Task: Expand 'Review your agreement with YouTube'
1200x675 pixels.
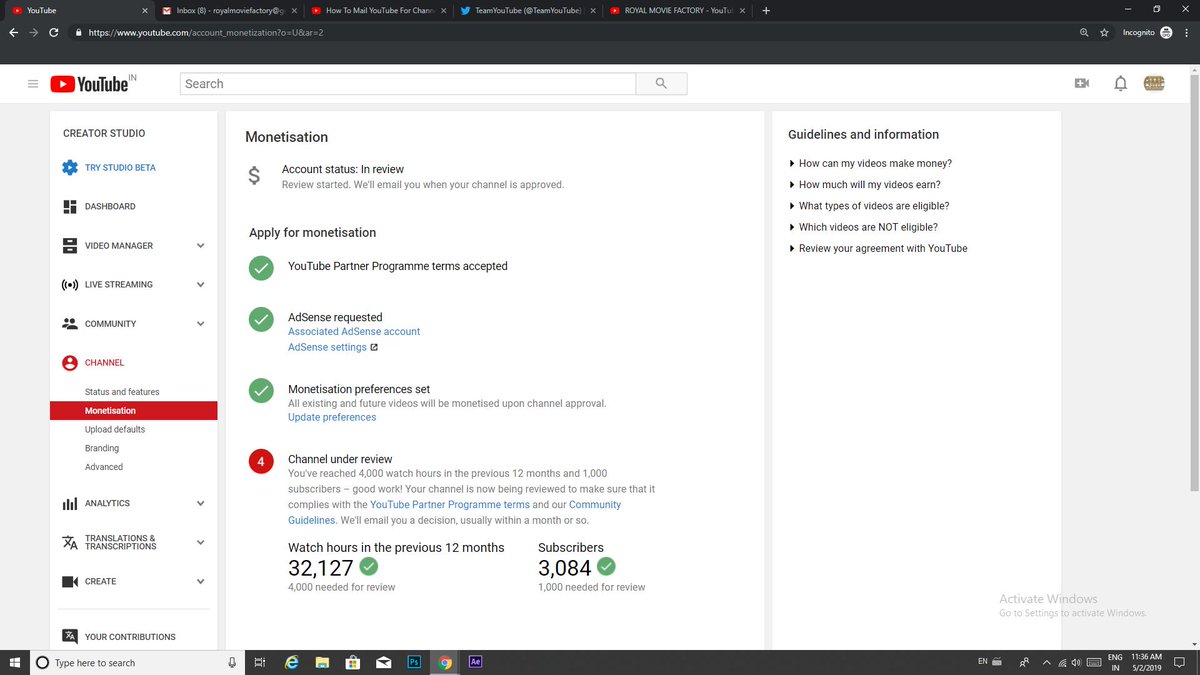Action: [878, 248]
